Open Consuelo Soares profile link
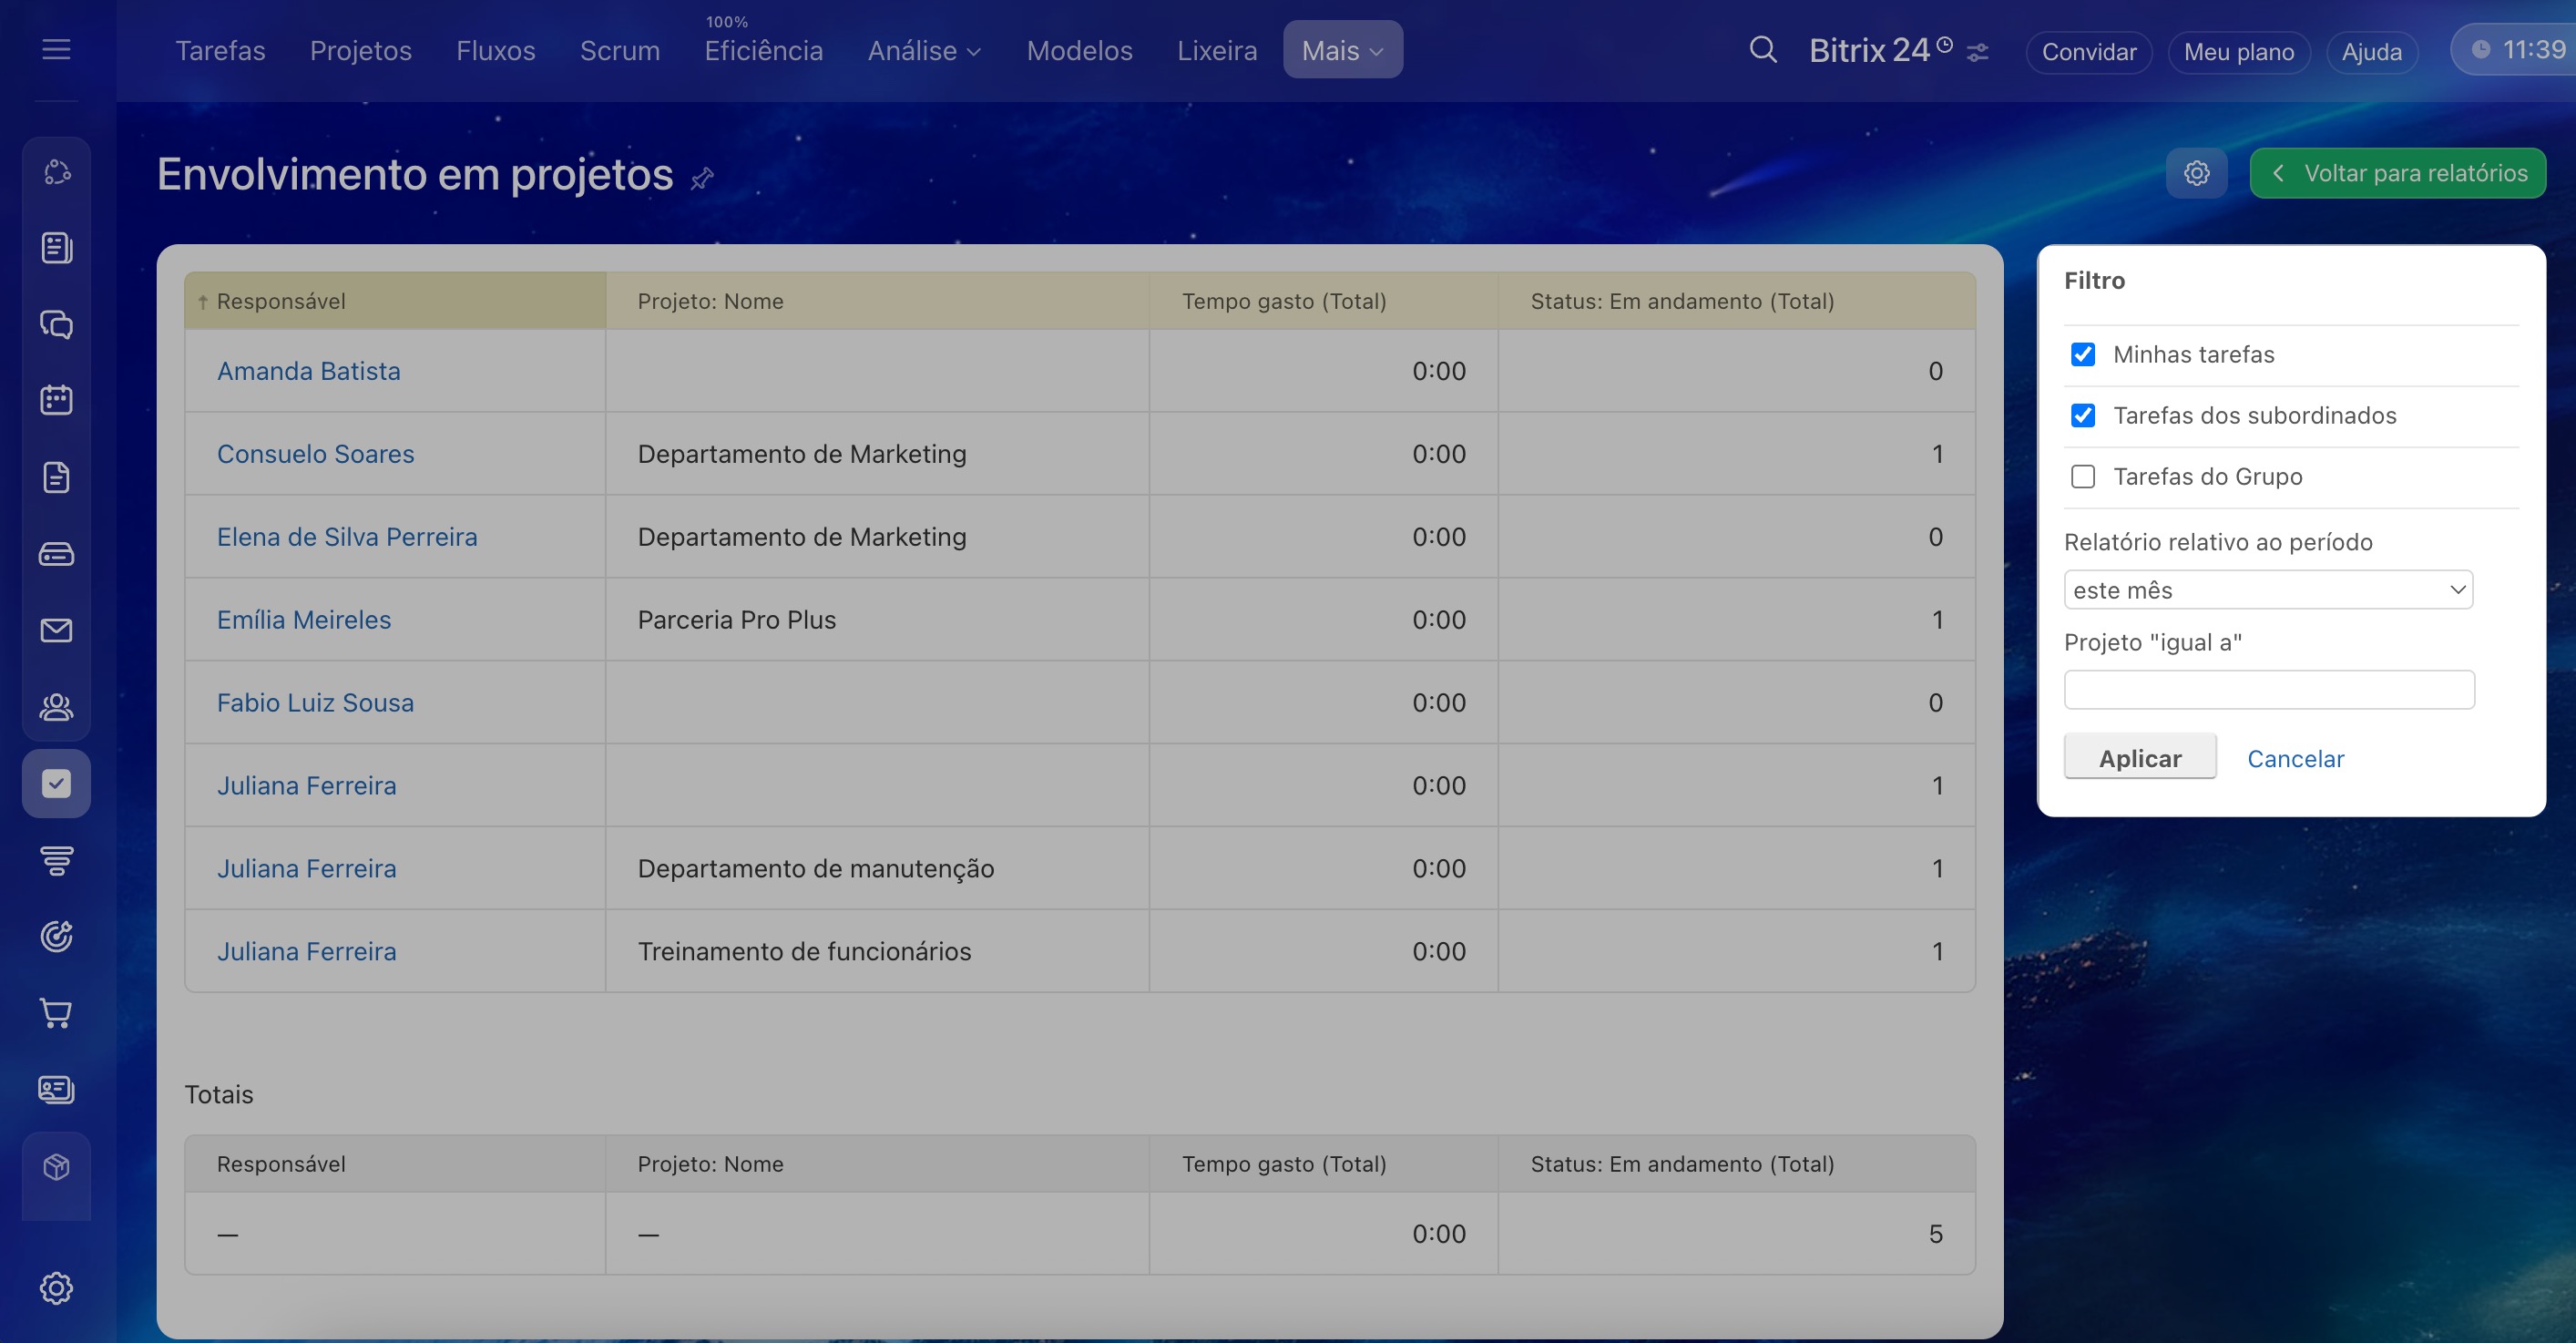This screenshot has width=2576, height=1343. pyautogui.click(x=315, y=454)
